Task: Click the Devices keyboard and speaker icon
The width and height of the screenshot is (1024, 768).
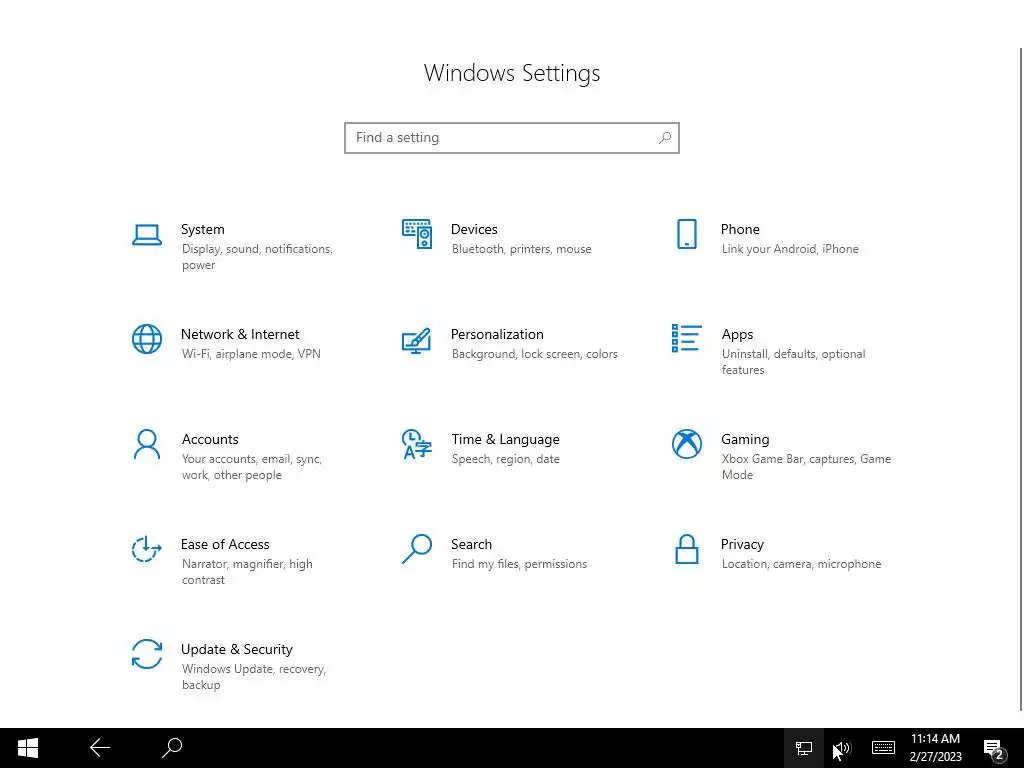Action: tap(417, 234)
